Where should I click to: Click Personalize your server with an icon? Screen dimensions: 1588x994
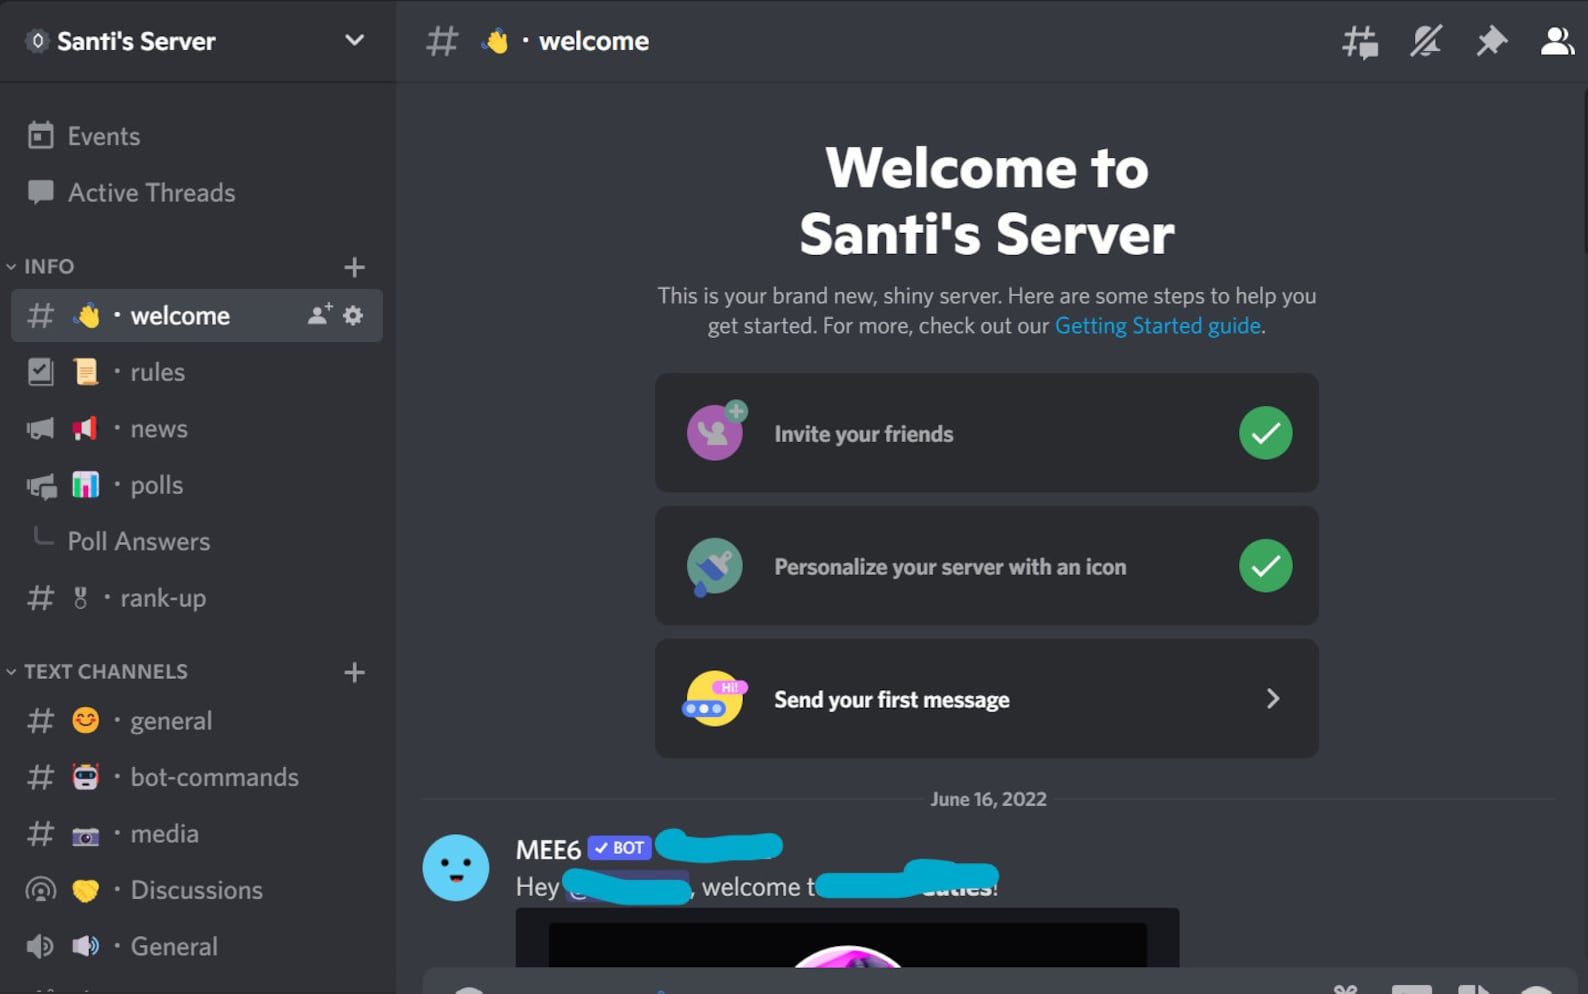point(986,566)
